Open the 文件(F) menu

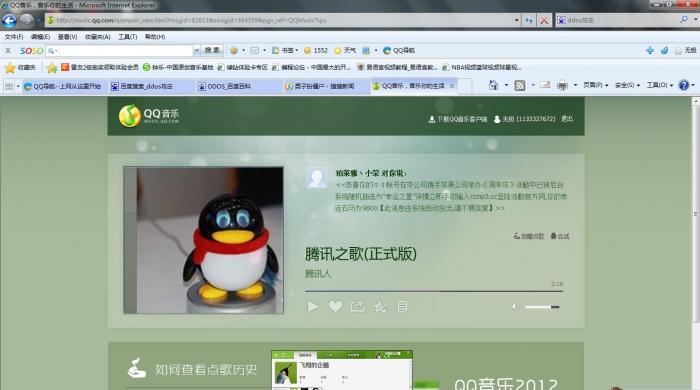13,37
